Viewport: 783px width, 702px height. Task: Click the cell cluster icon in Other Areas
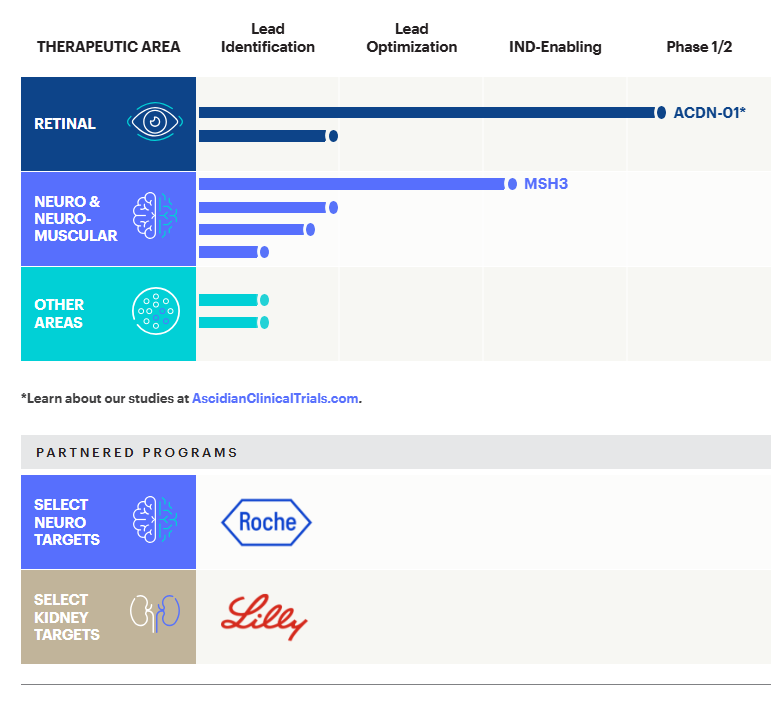tap(156, 311)
